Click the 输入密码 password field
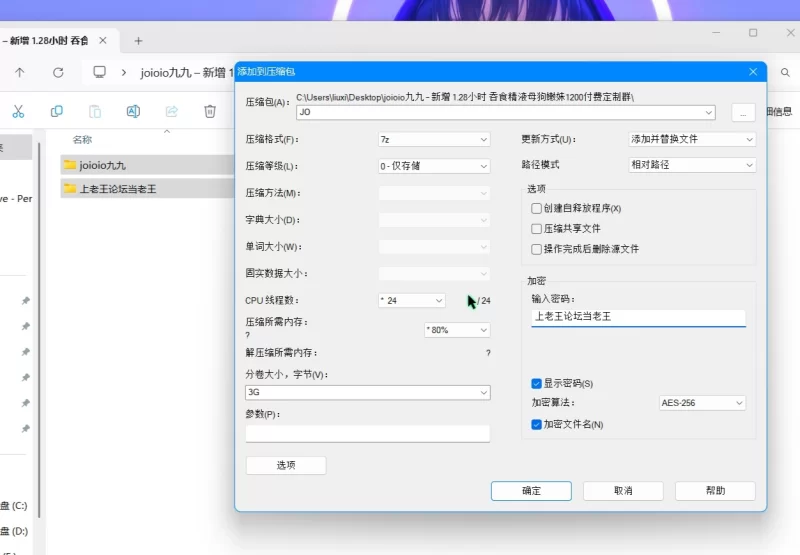800x555 pixels. pyautogui.click(x=638, y=317)
